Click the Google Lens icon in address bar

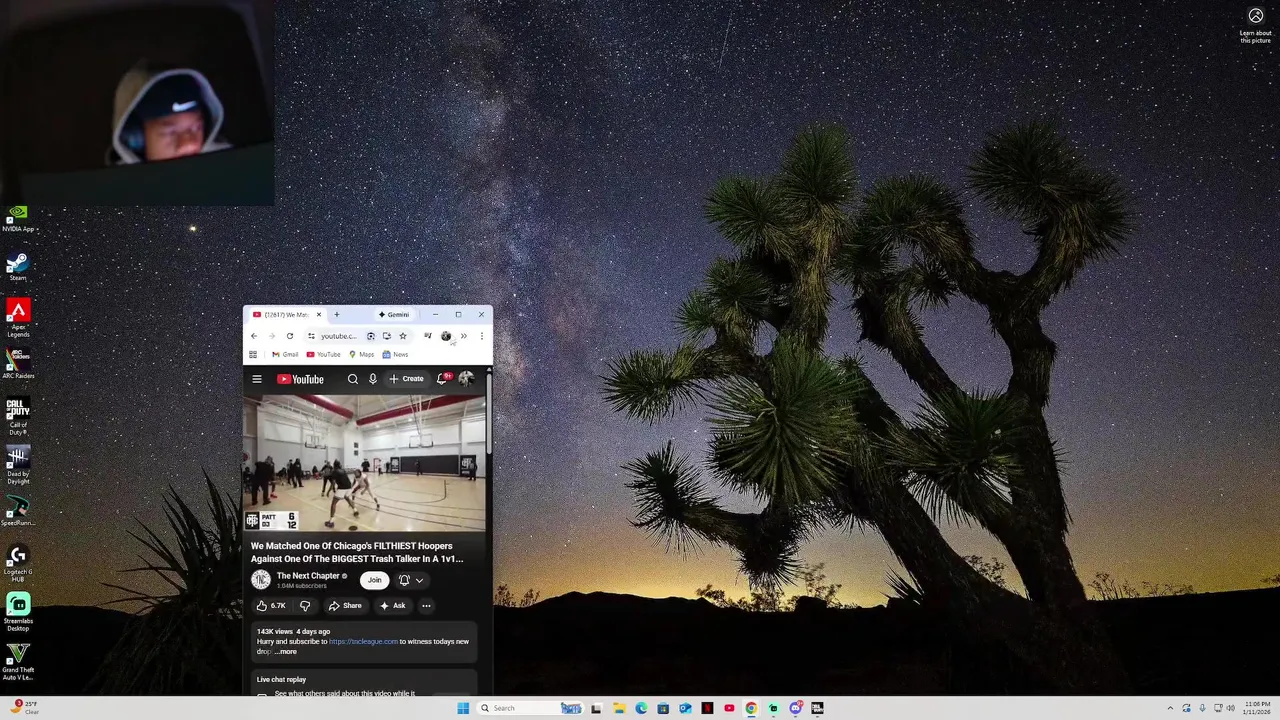click(371, 336)
